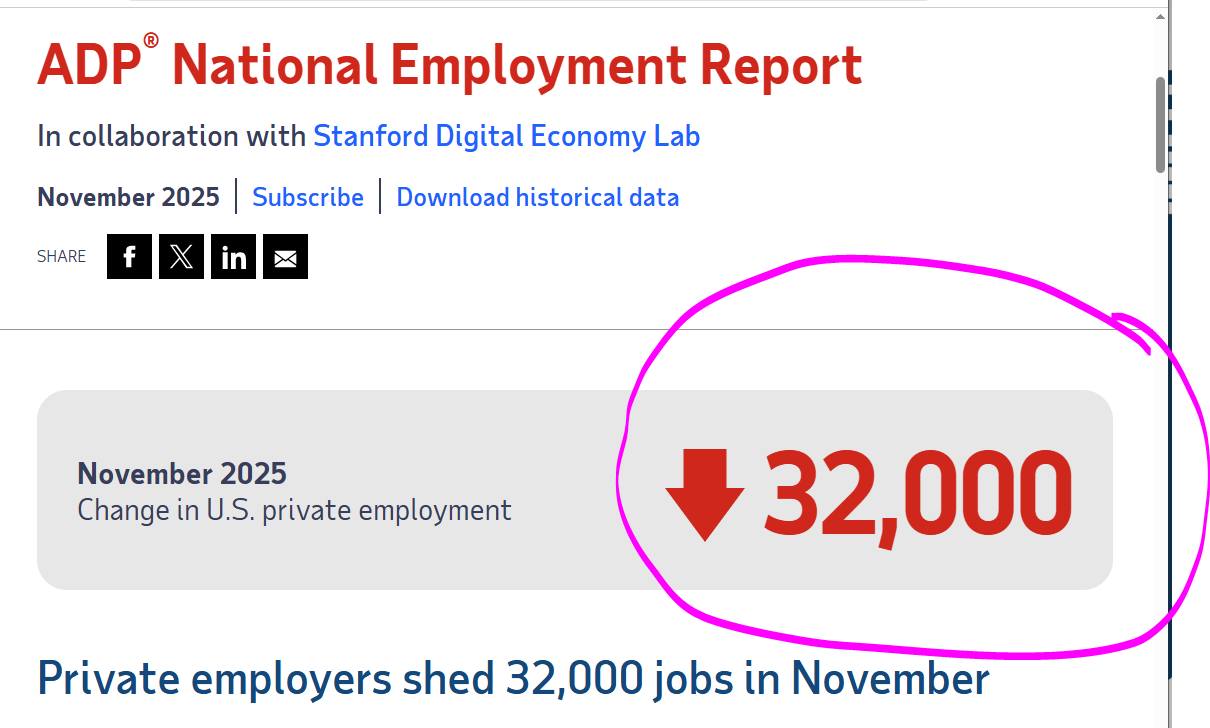Open Download historical data link

(538, 197)
